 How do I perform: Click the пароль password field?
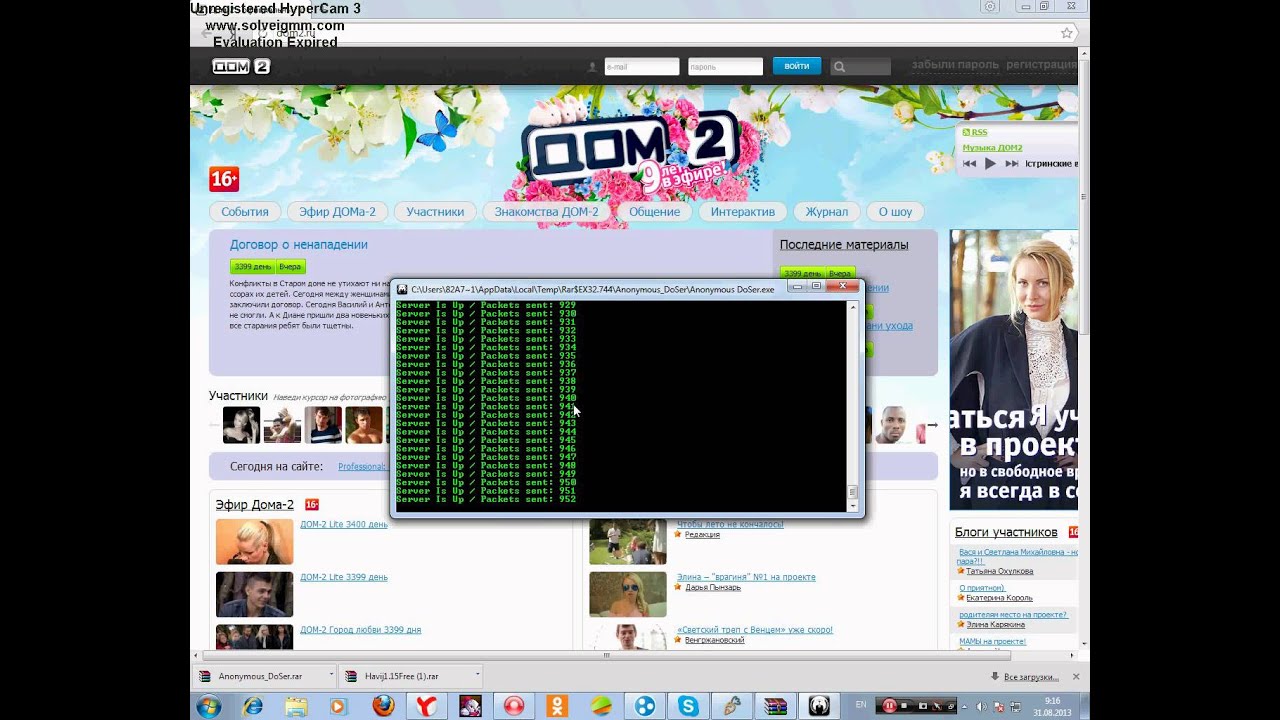point(725,67)
